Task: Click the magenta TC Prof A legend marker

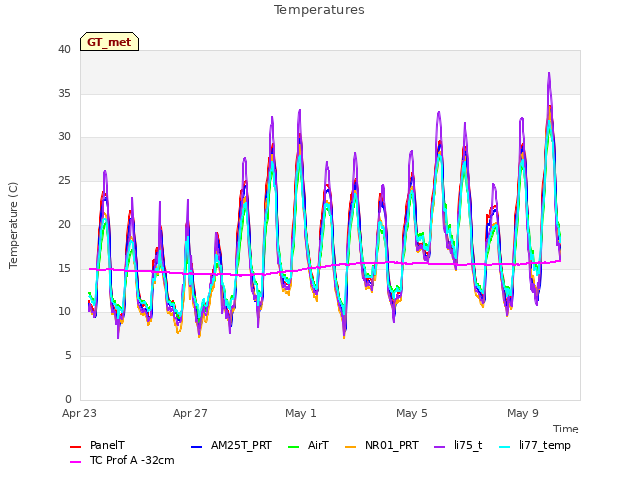Action: (76, 462)
